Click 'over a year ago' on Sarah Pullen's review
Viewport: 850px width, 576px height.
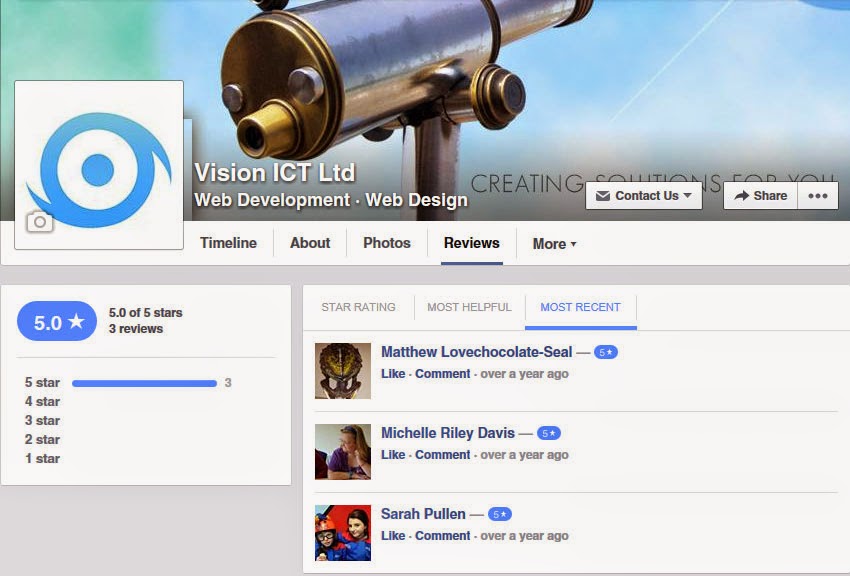click(524, 535)
